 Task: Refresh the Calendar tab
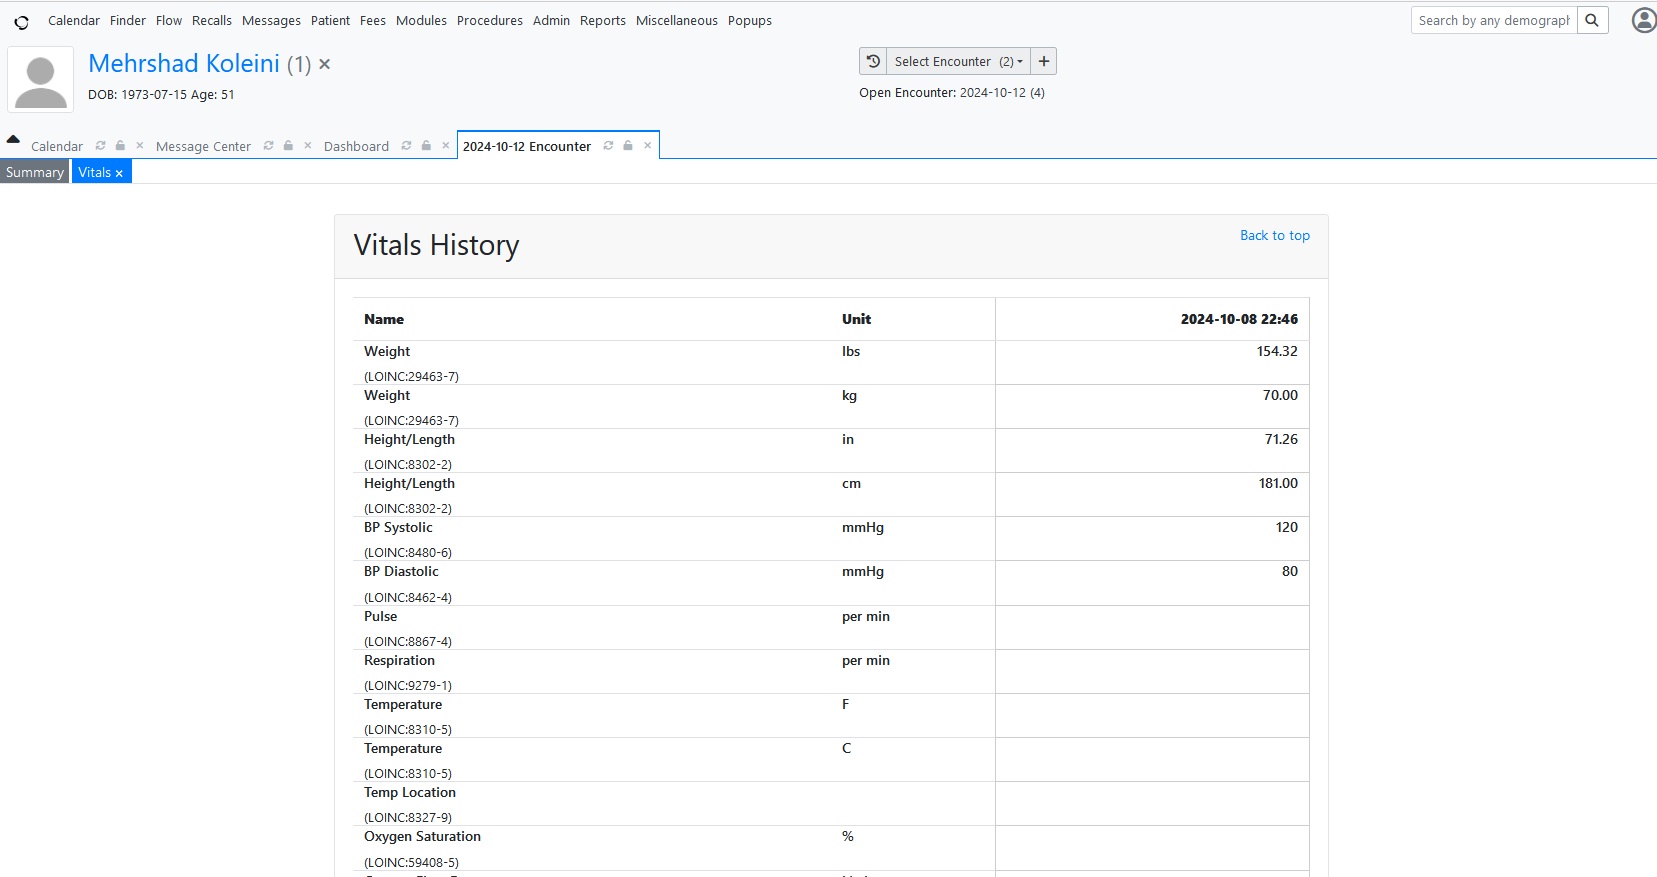point(101,146)
